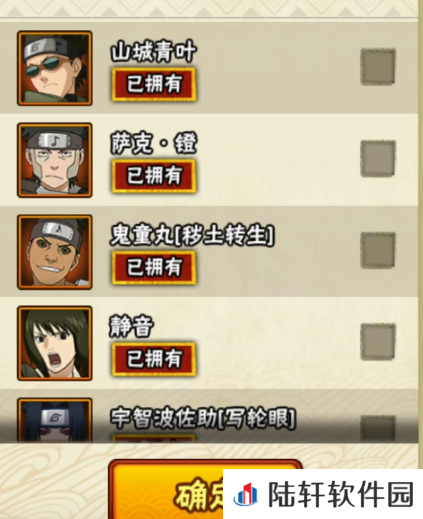The height and width of the screenshot is (519, 423).
Task: Click the 陆轩软件园 logo icon
Action: tap(246, 494)
